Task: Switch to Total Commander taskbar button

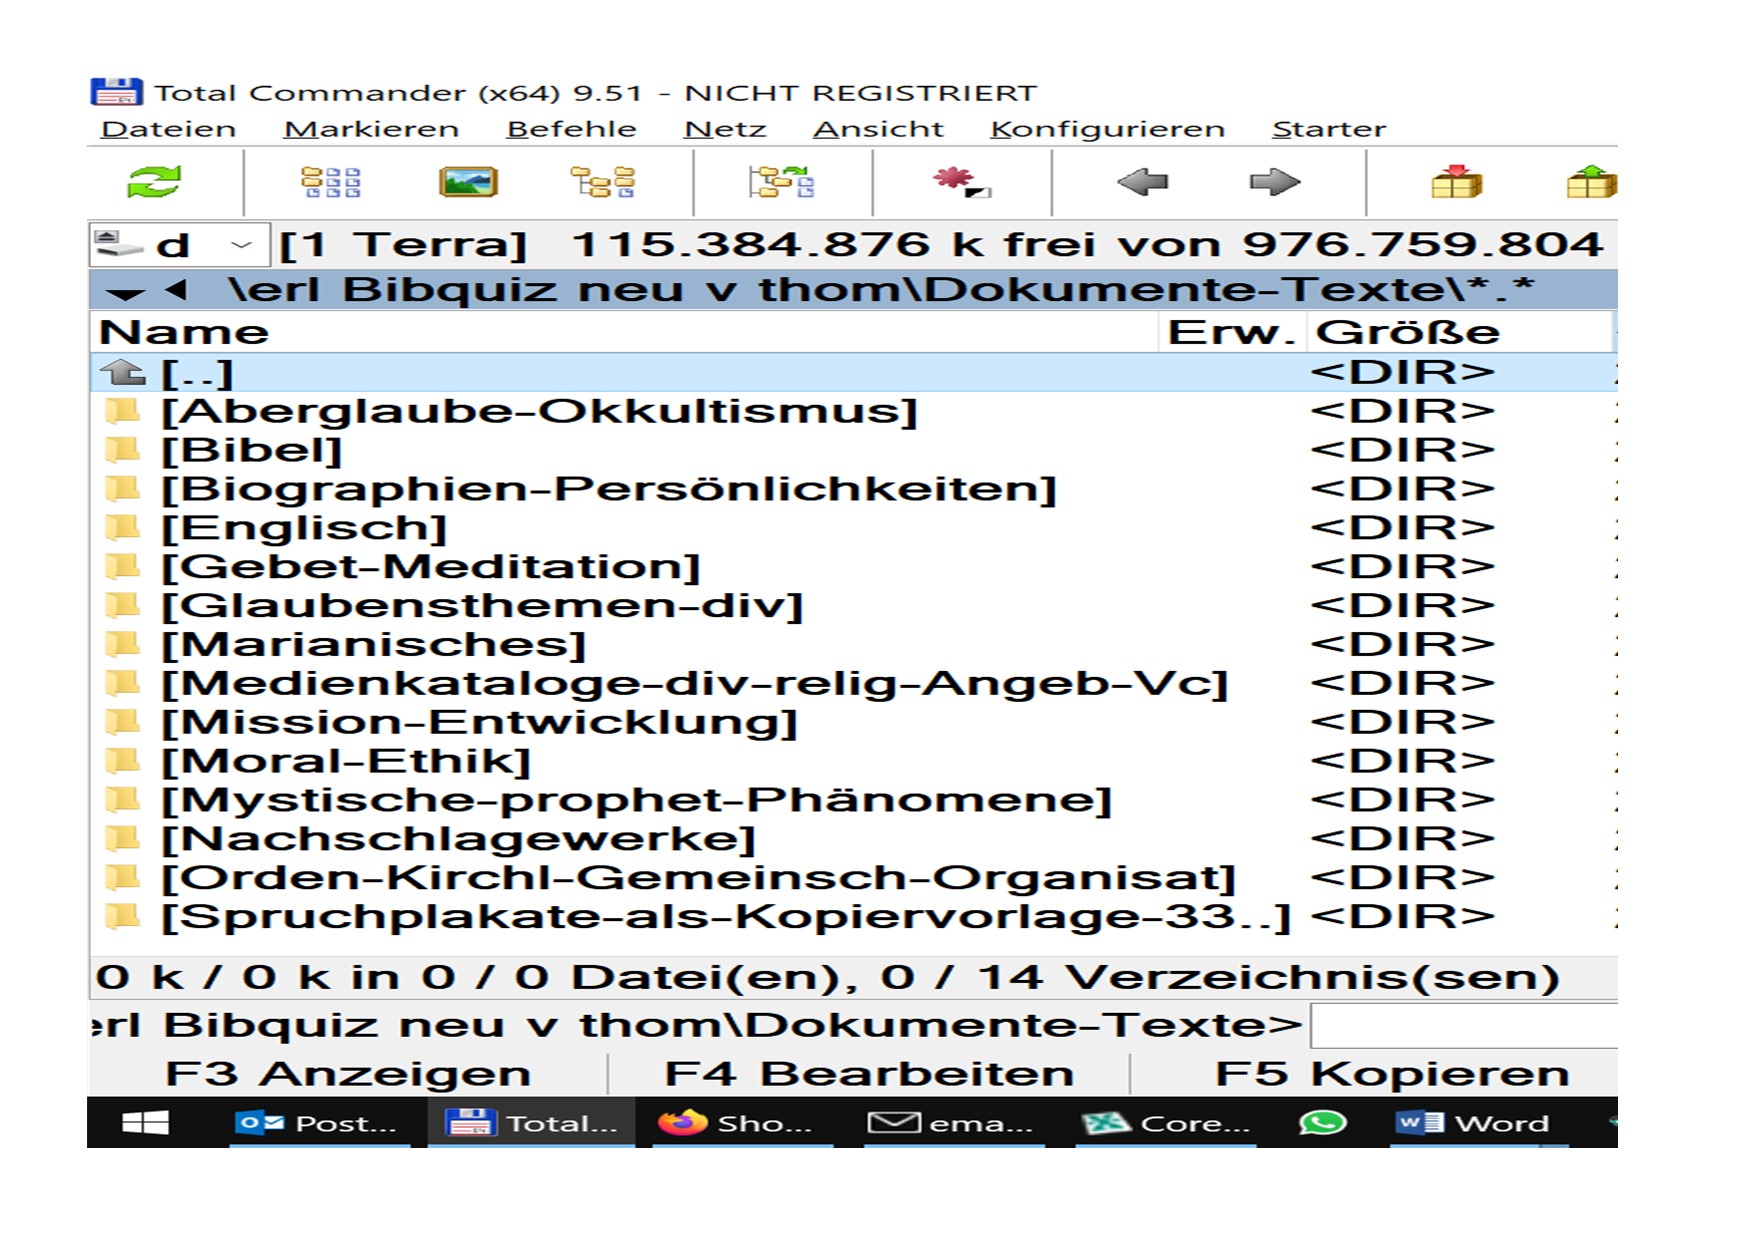Action: [x=532, y=1123]
